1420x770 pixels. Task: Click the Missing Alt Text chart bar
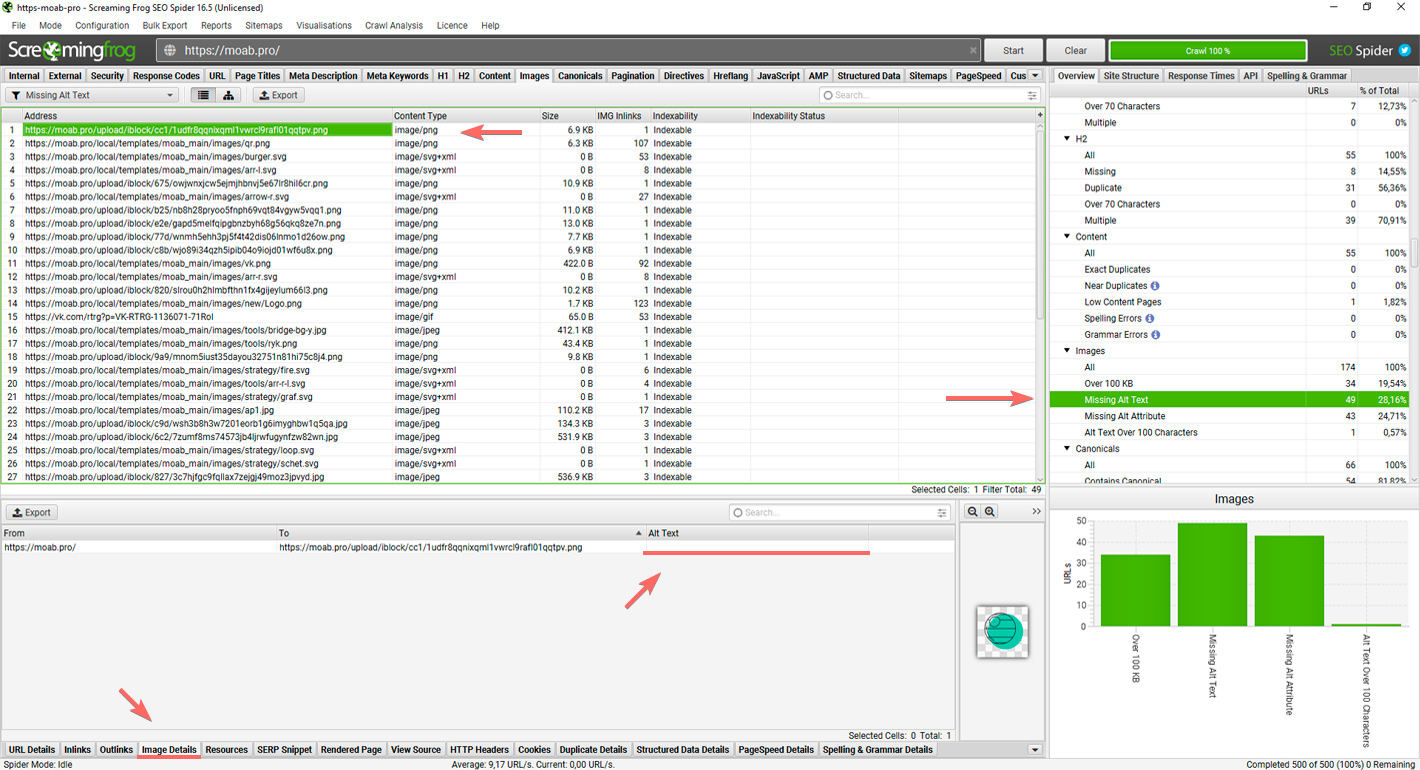pyautogui.click(x=1212, y=575)
